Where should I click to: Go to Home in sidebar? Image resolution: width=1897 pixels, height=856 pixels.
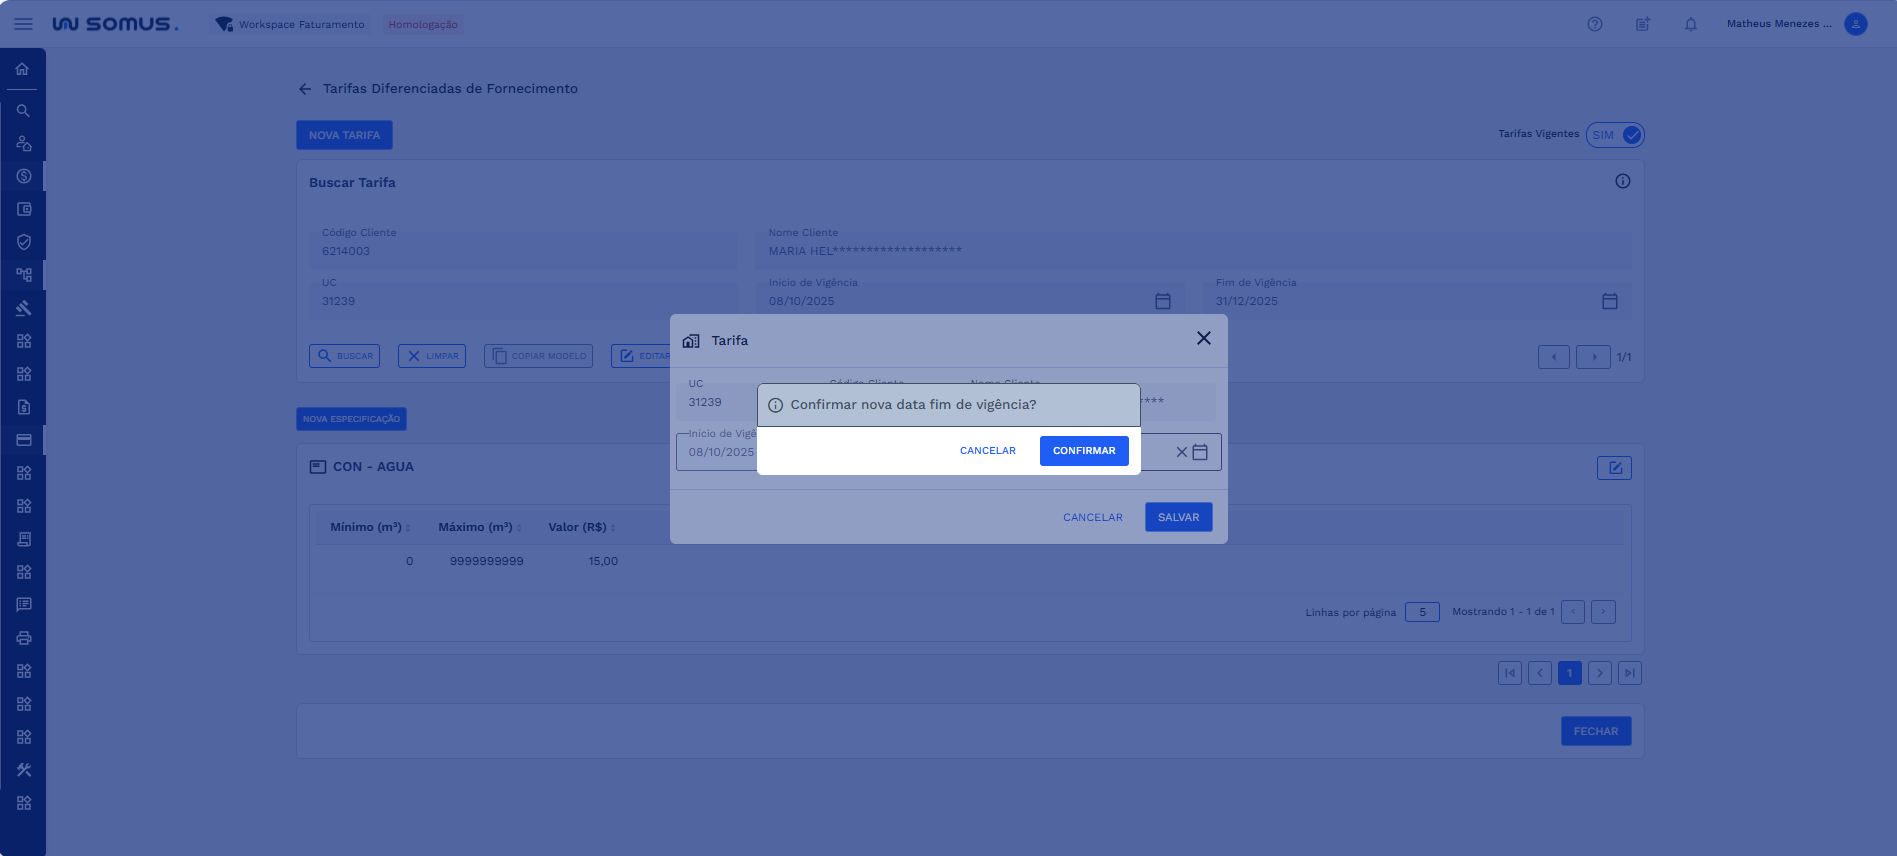(x=22, y=69)
